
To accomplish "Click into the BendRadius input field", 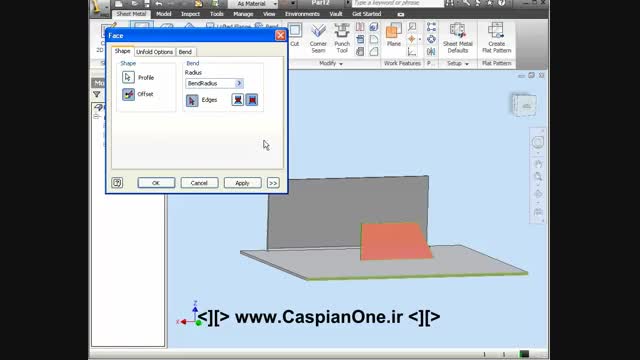I will pyautogui.click(x=211, y=83).
